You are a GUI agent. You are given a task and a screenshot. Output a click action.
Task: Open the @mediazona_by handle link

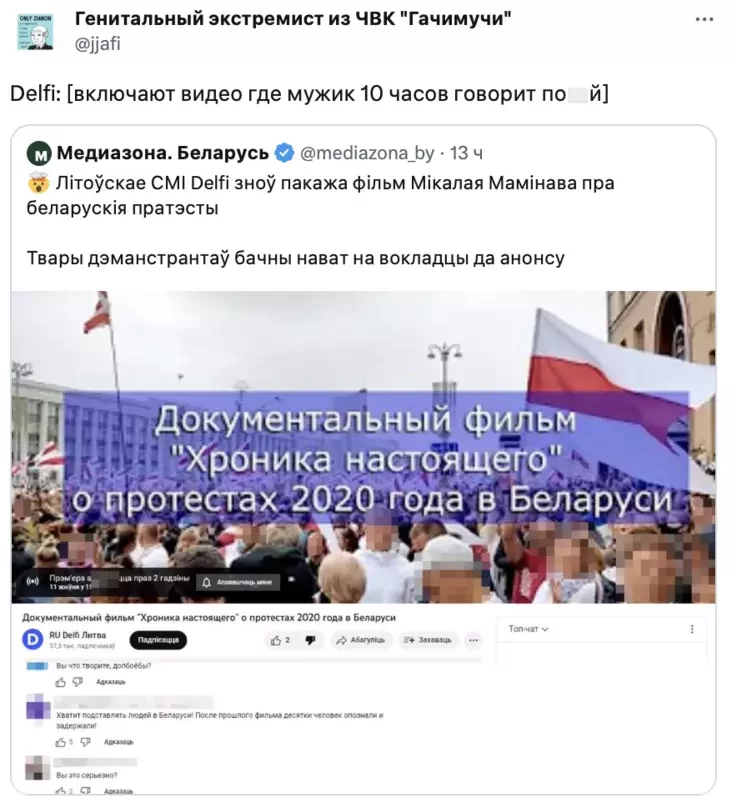[x=367, y=153]
